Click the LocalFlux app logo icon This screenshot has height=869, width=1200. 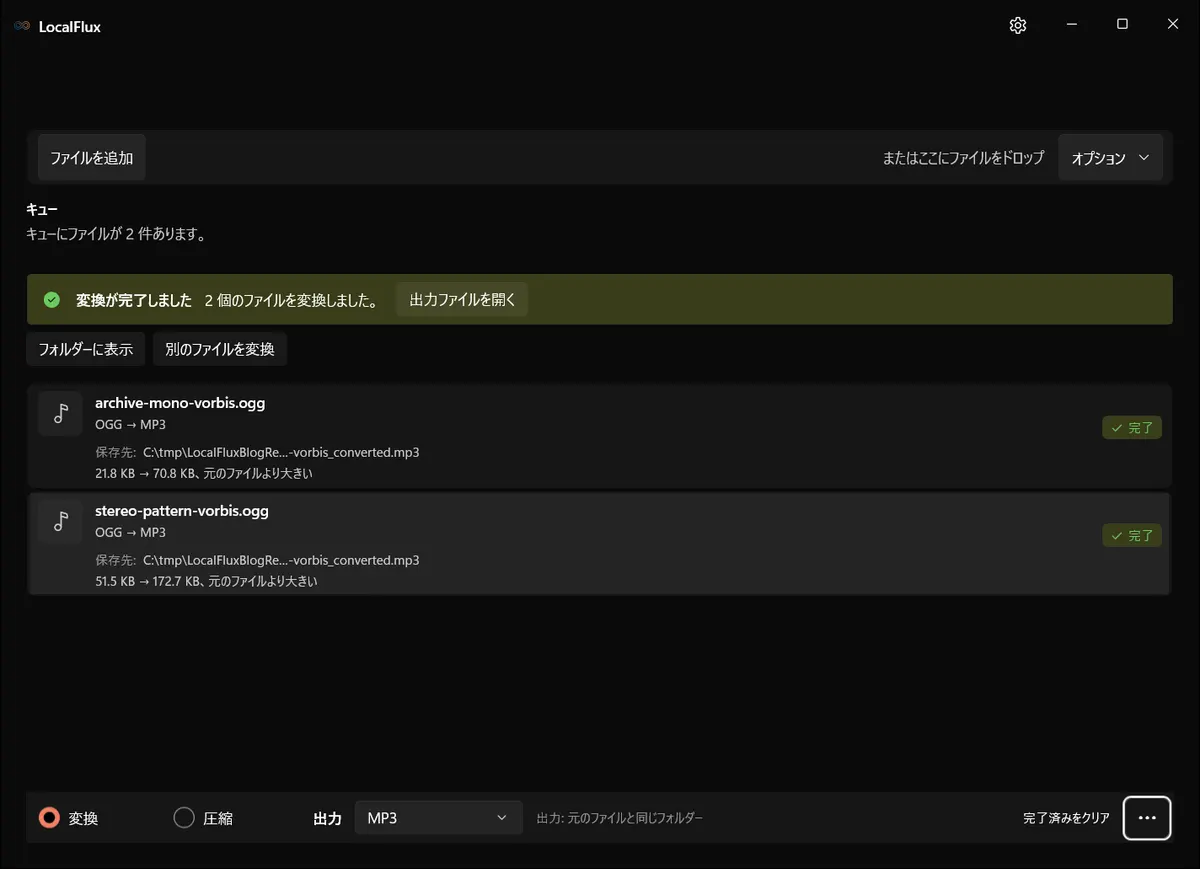tap(22, 27)
